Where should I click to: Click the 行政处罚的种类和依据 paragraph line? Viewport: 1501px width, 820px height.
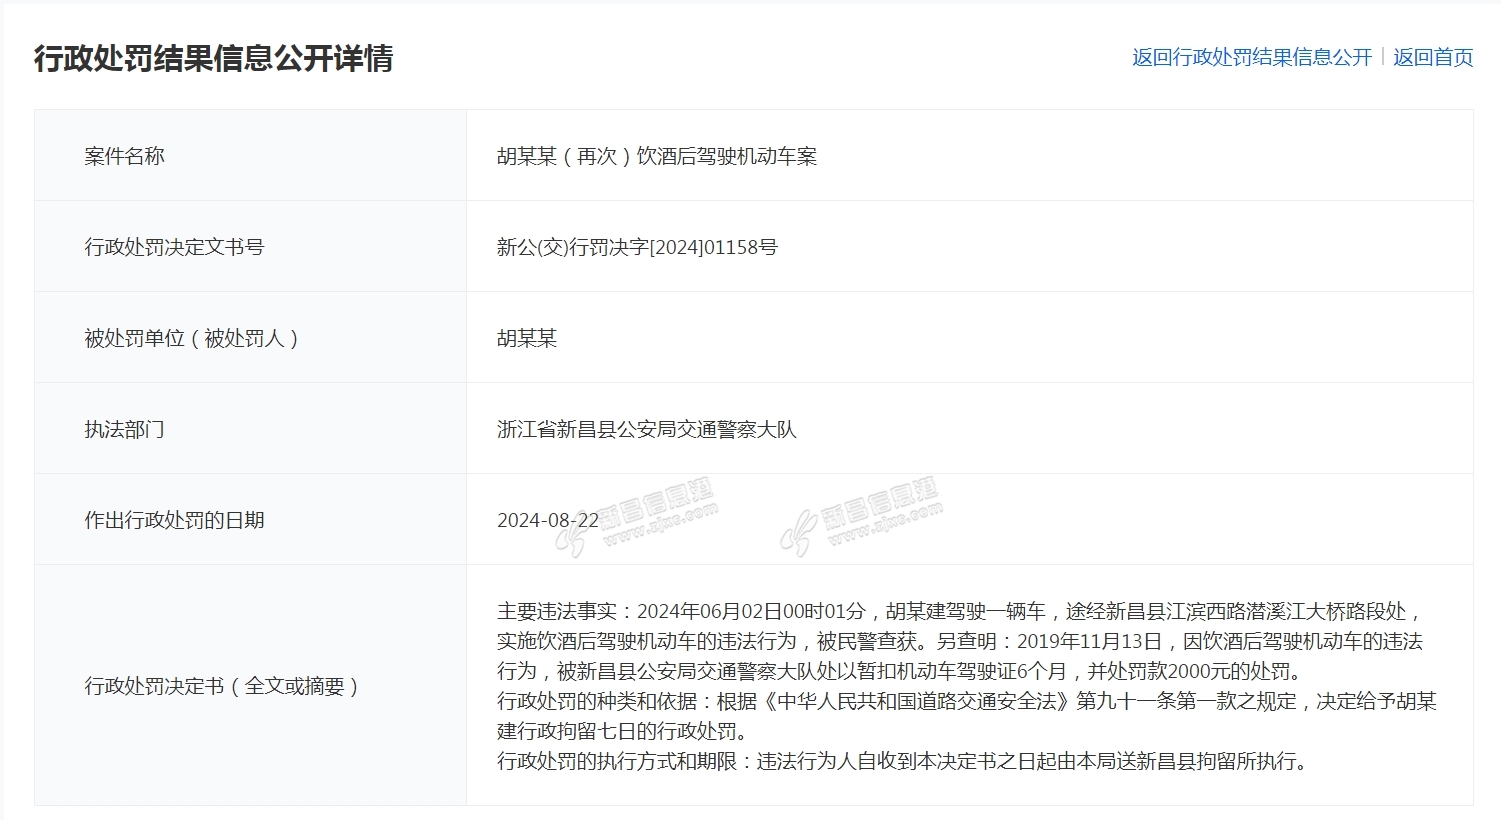pos(965,701)
